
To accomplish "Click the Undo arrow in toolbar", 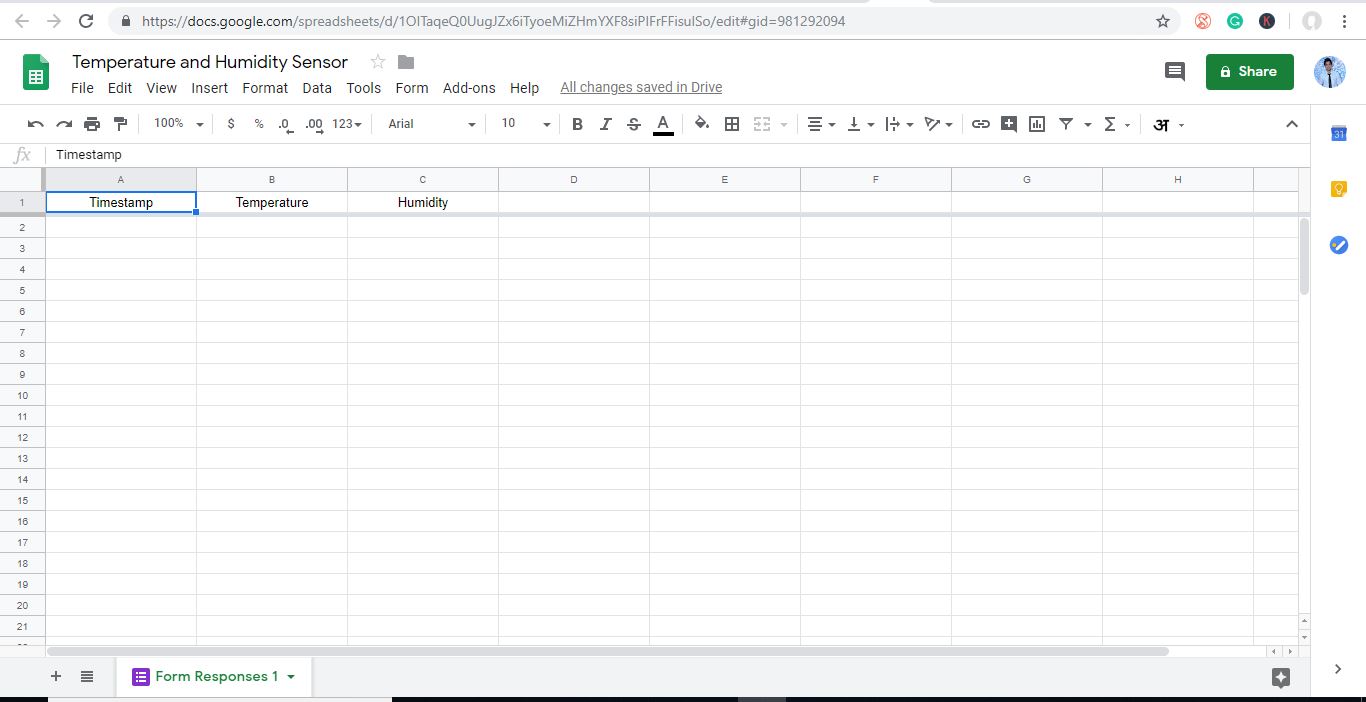I will point(36,124).
